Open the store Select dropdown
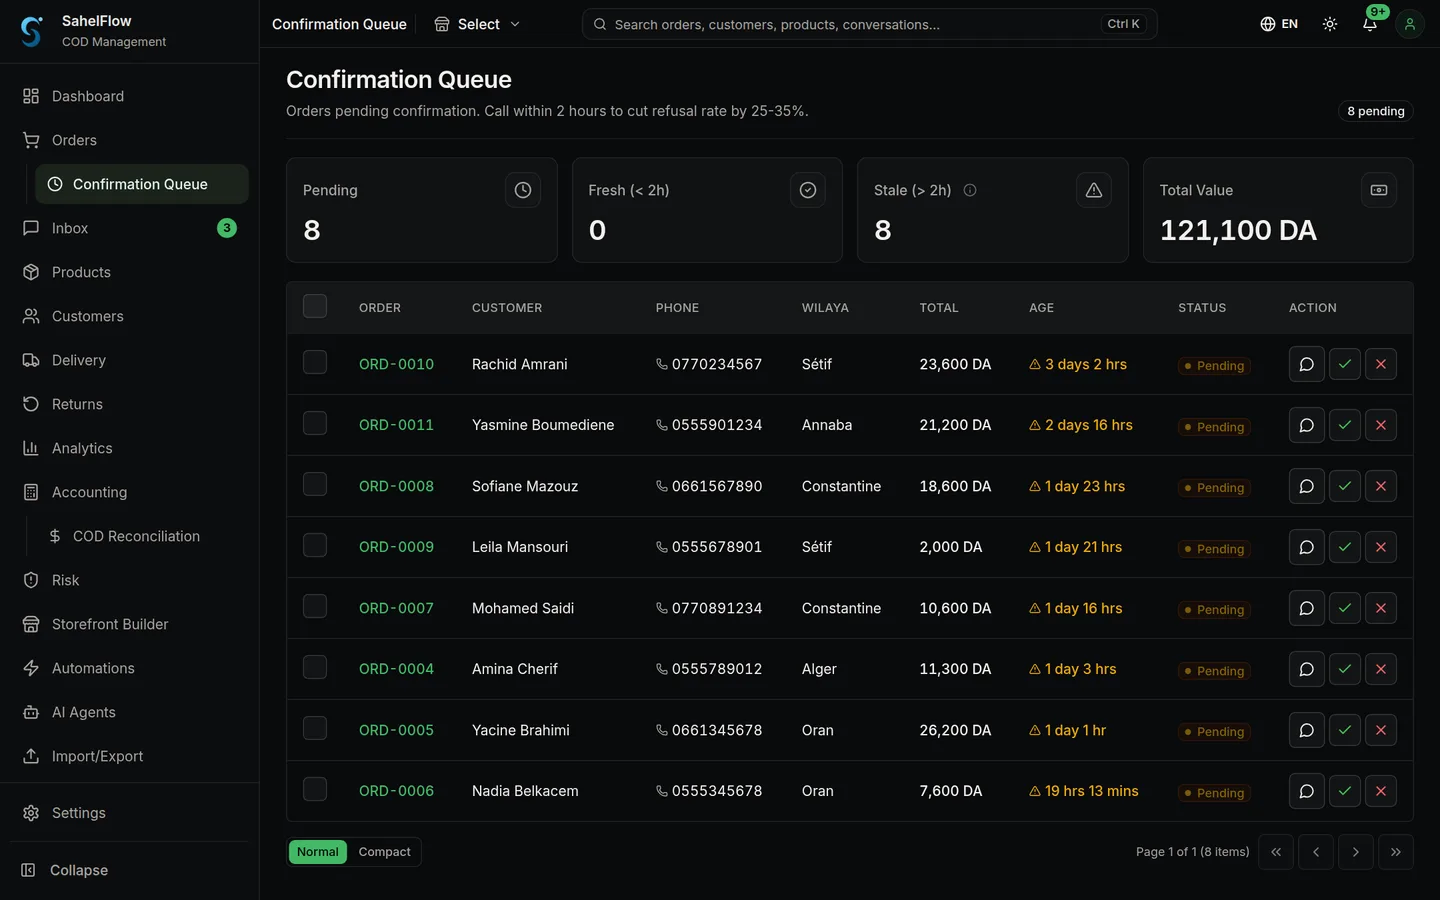The width and height of the screenshot is (1440, 900). pos(477,24)
